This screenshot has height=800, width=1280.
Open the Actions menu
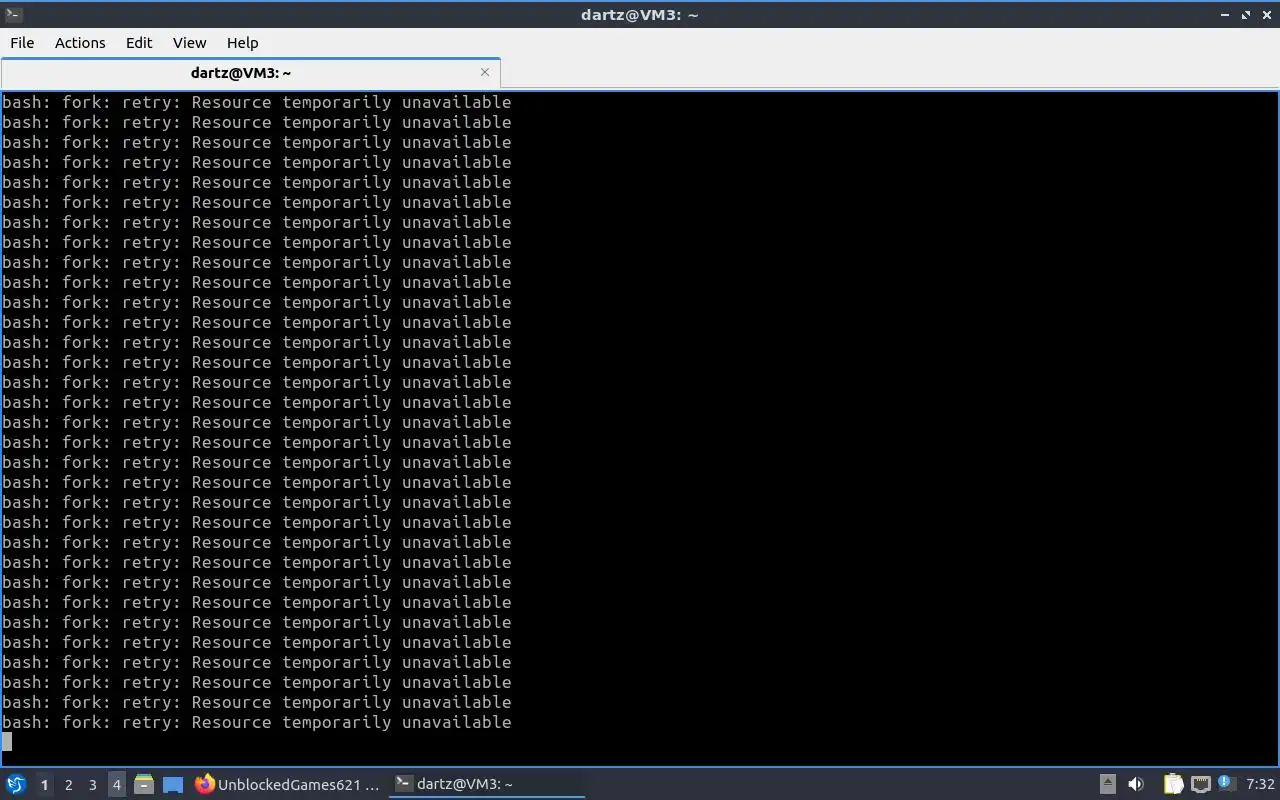(x=80, y=43)
